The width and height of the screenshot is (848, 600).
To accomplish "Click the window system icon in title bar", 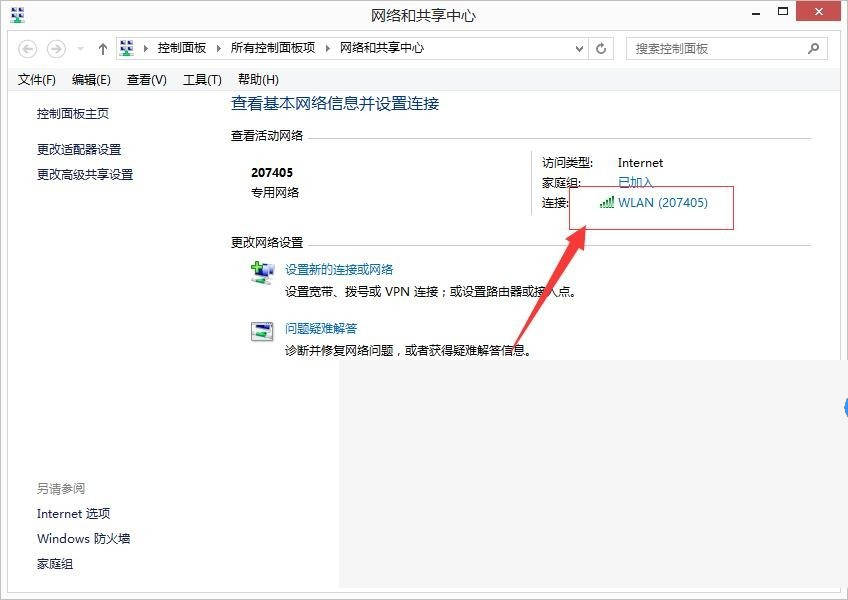I will pyautogui.click(x=17, y=15).
